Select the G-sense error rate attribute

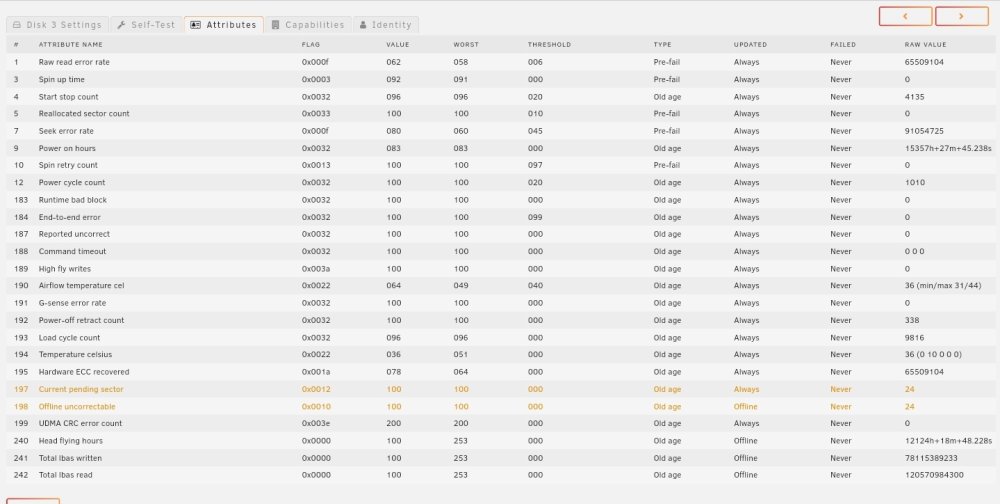click(72, 303)
